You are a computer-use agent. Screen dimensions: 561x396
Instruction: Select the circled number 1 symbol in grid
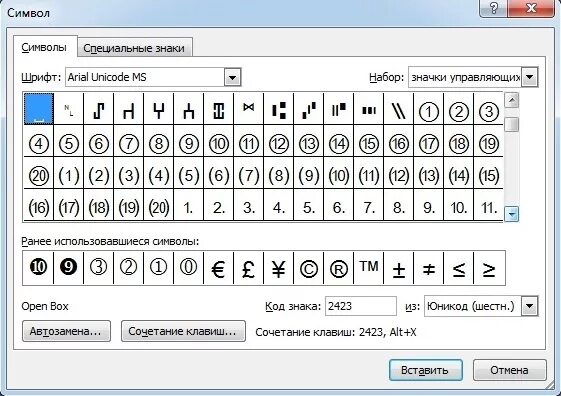[x=428, y=109]
